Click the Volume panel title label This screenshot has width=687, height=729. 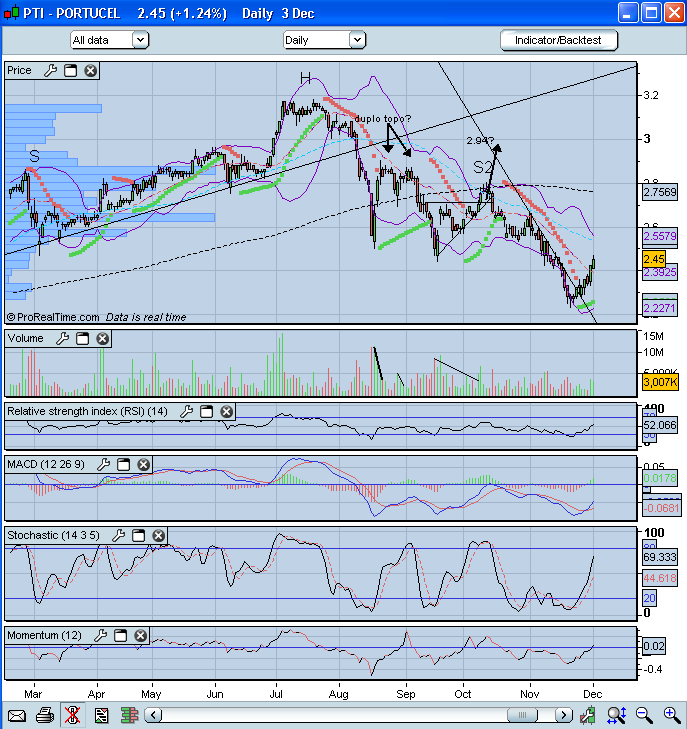26,338
